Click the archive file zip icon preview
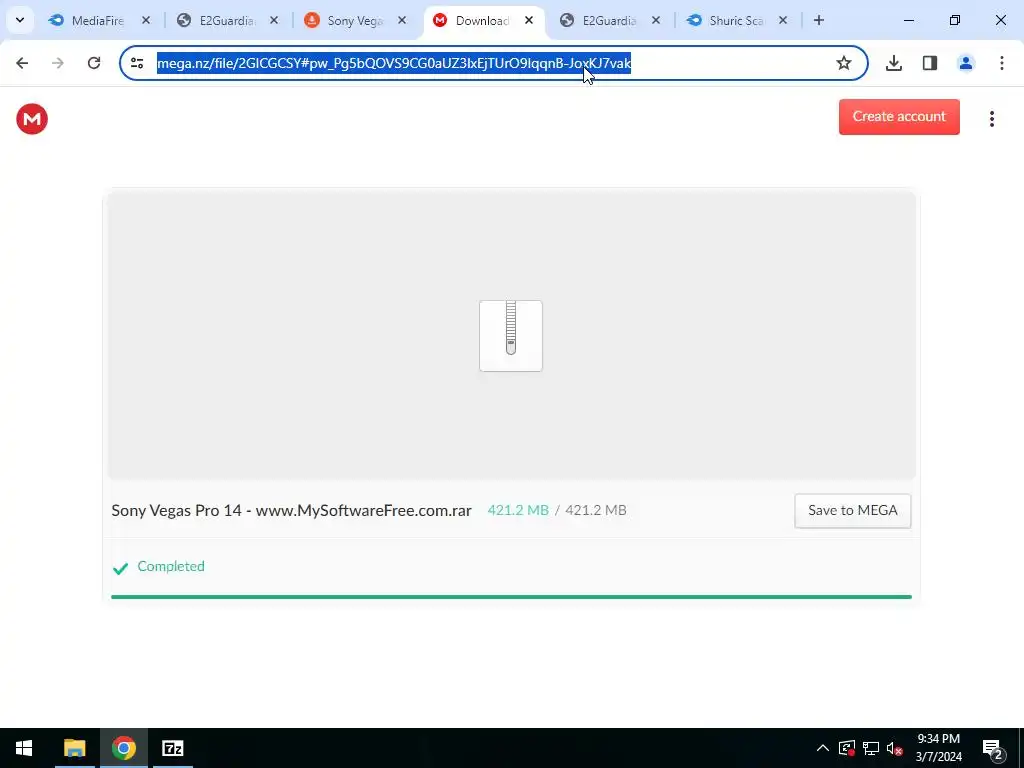 click(511, 336)
